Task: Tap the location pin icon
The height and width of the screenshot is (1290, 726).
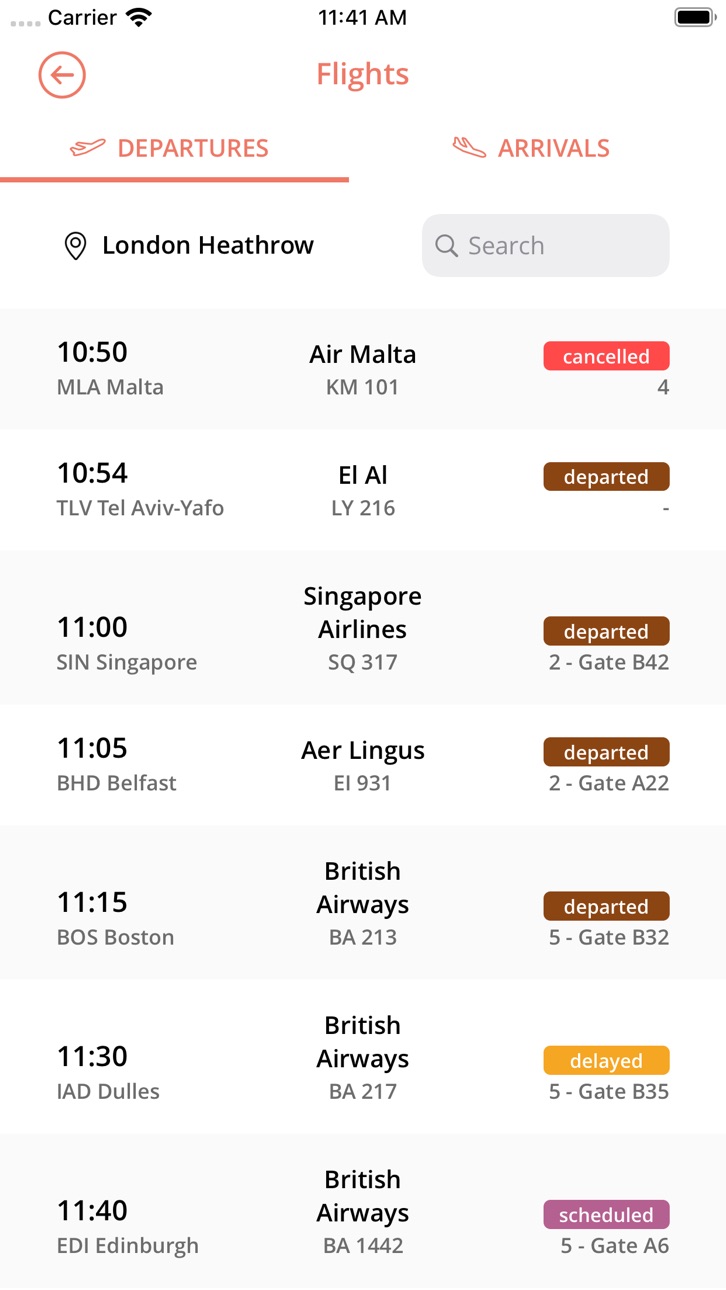Action: [75, 246]
